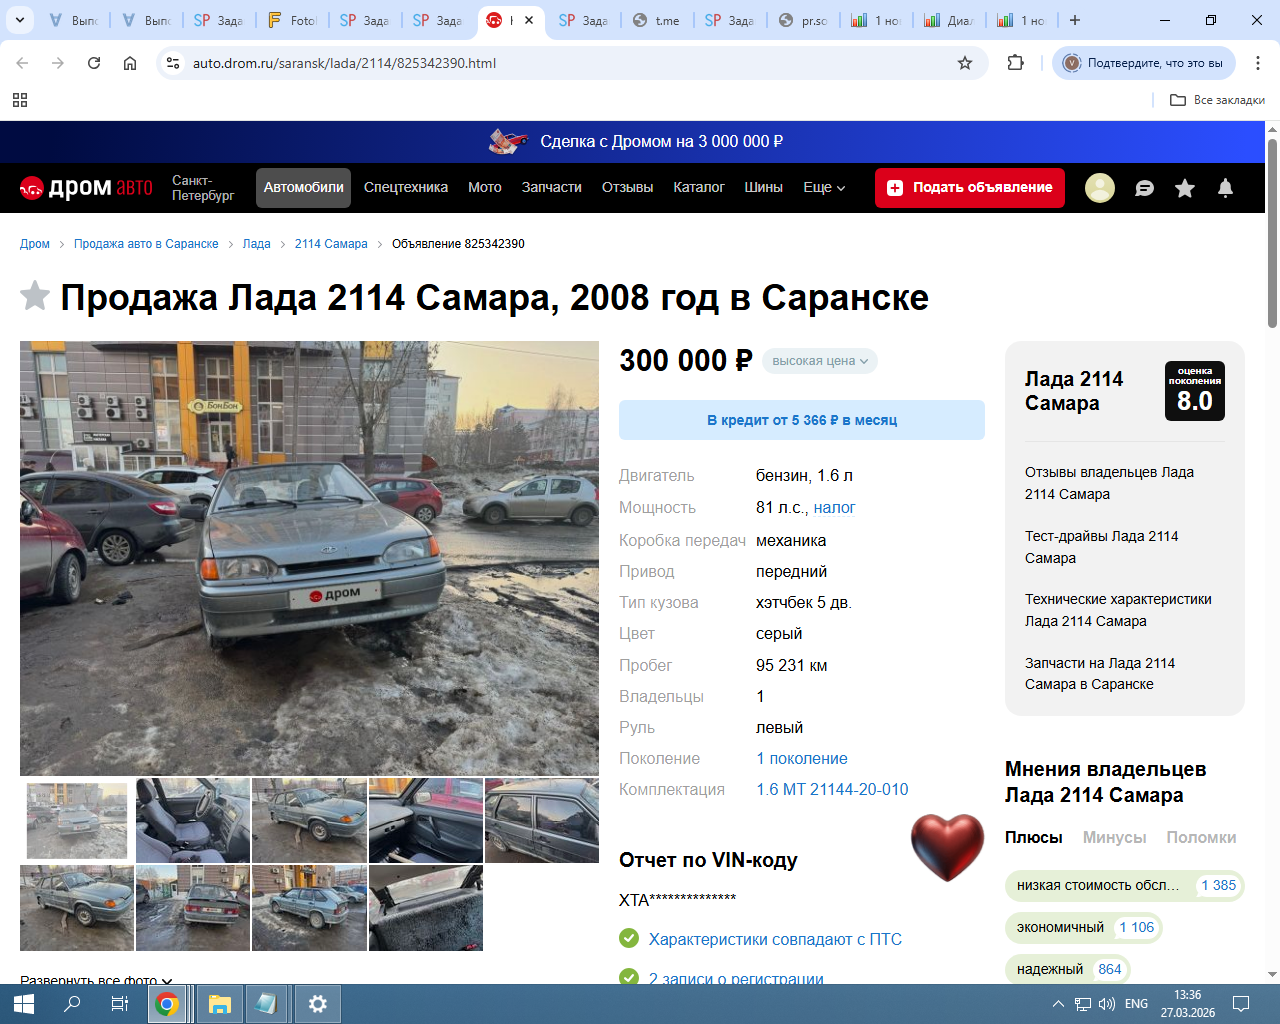Image resolution: width=1280 pixels, height=1024 pixels.
Task: Expand the 'высокая цена' price rating
Action: click(x=820, y=361)
